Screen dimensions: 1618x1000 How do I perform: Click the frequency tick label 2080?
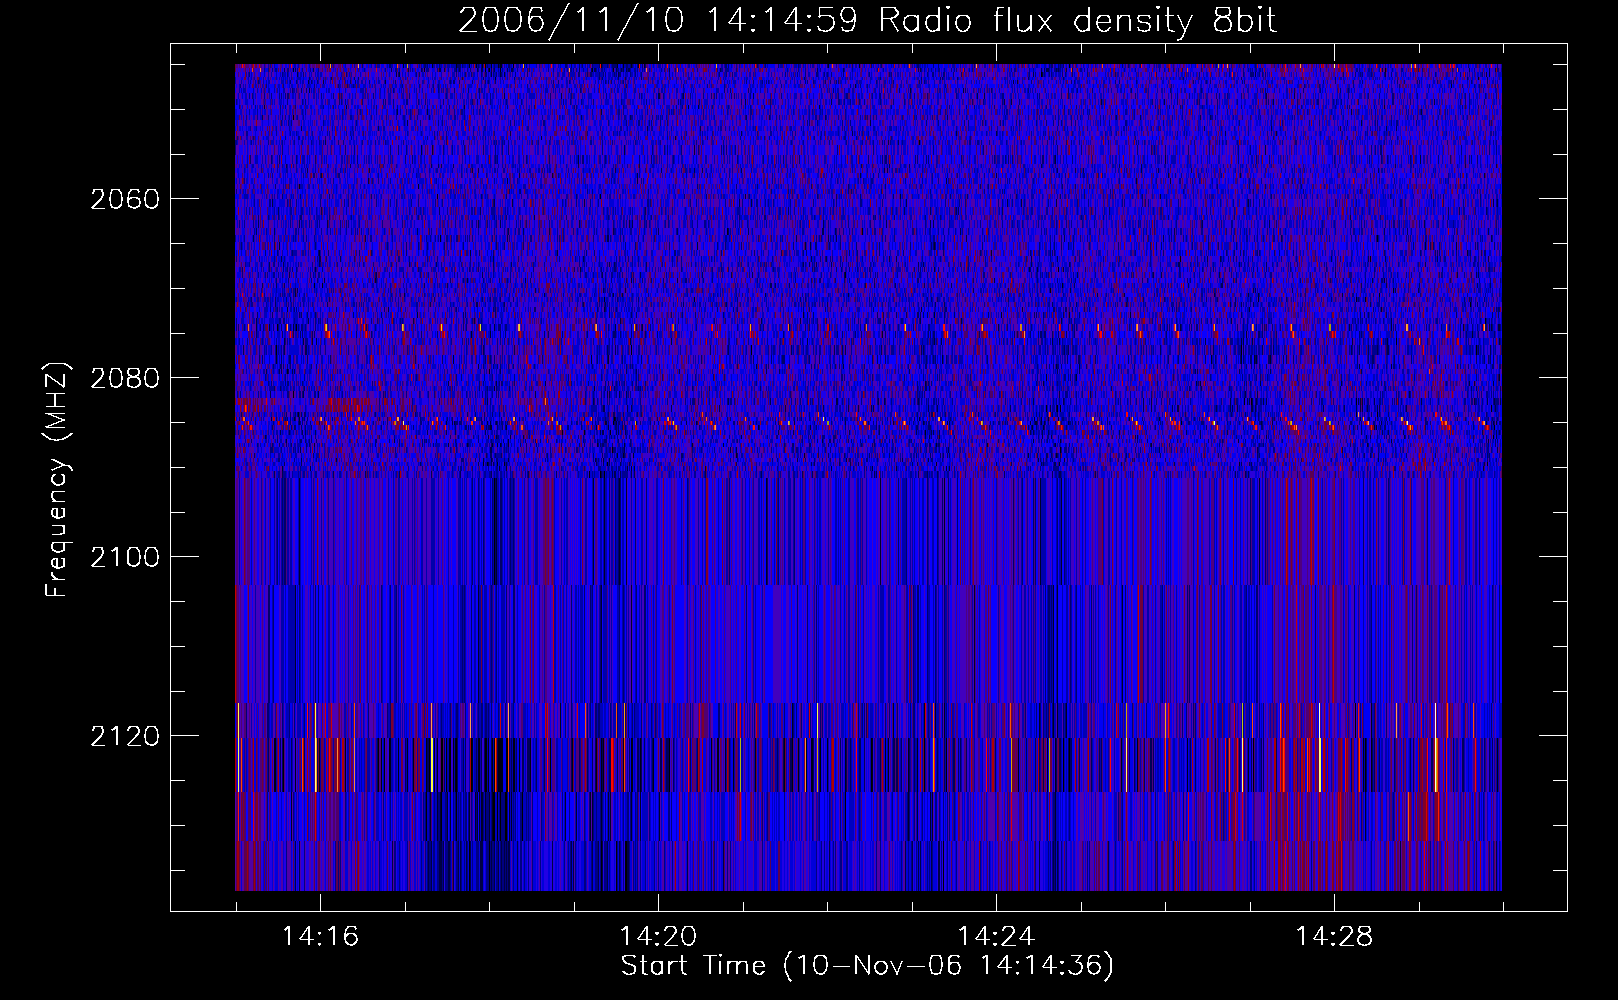[125, 378]
